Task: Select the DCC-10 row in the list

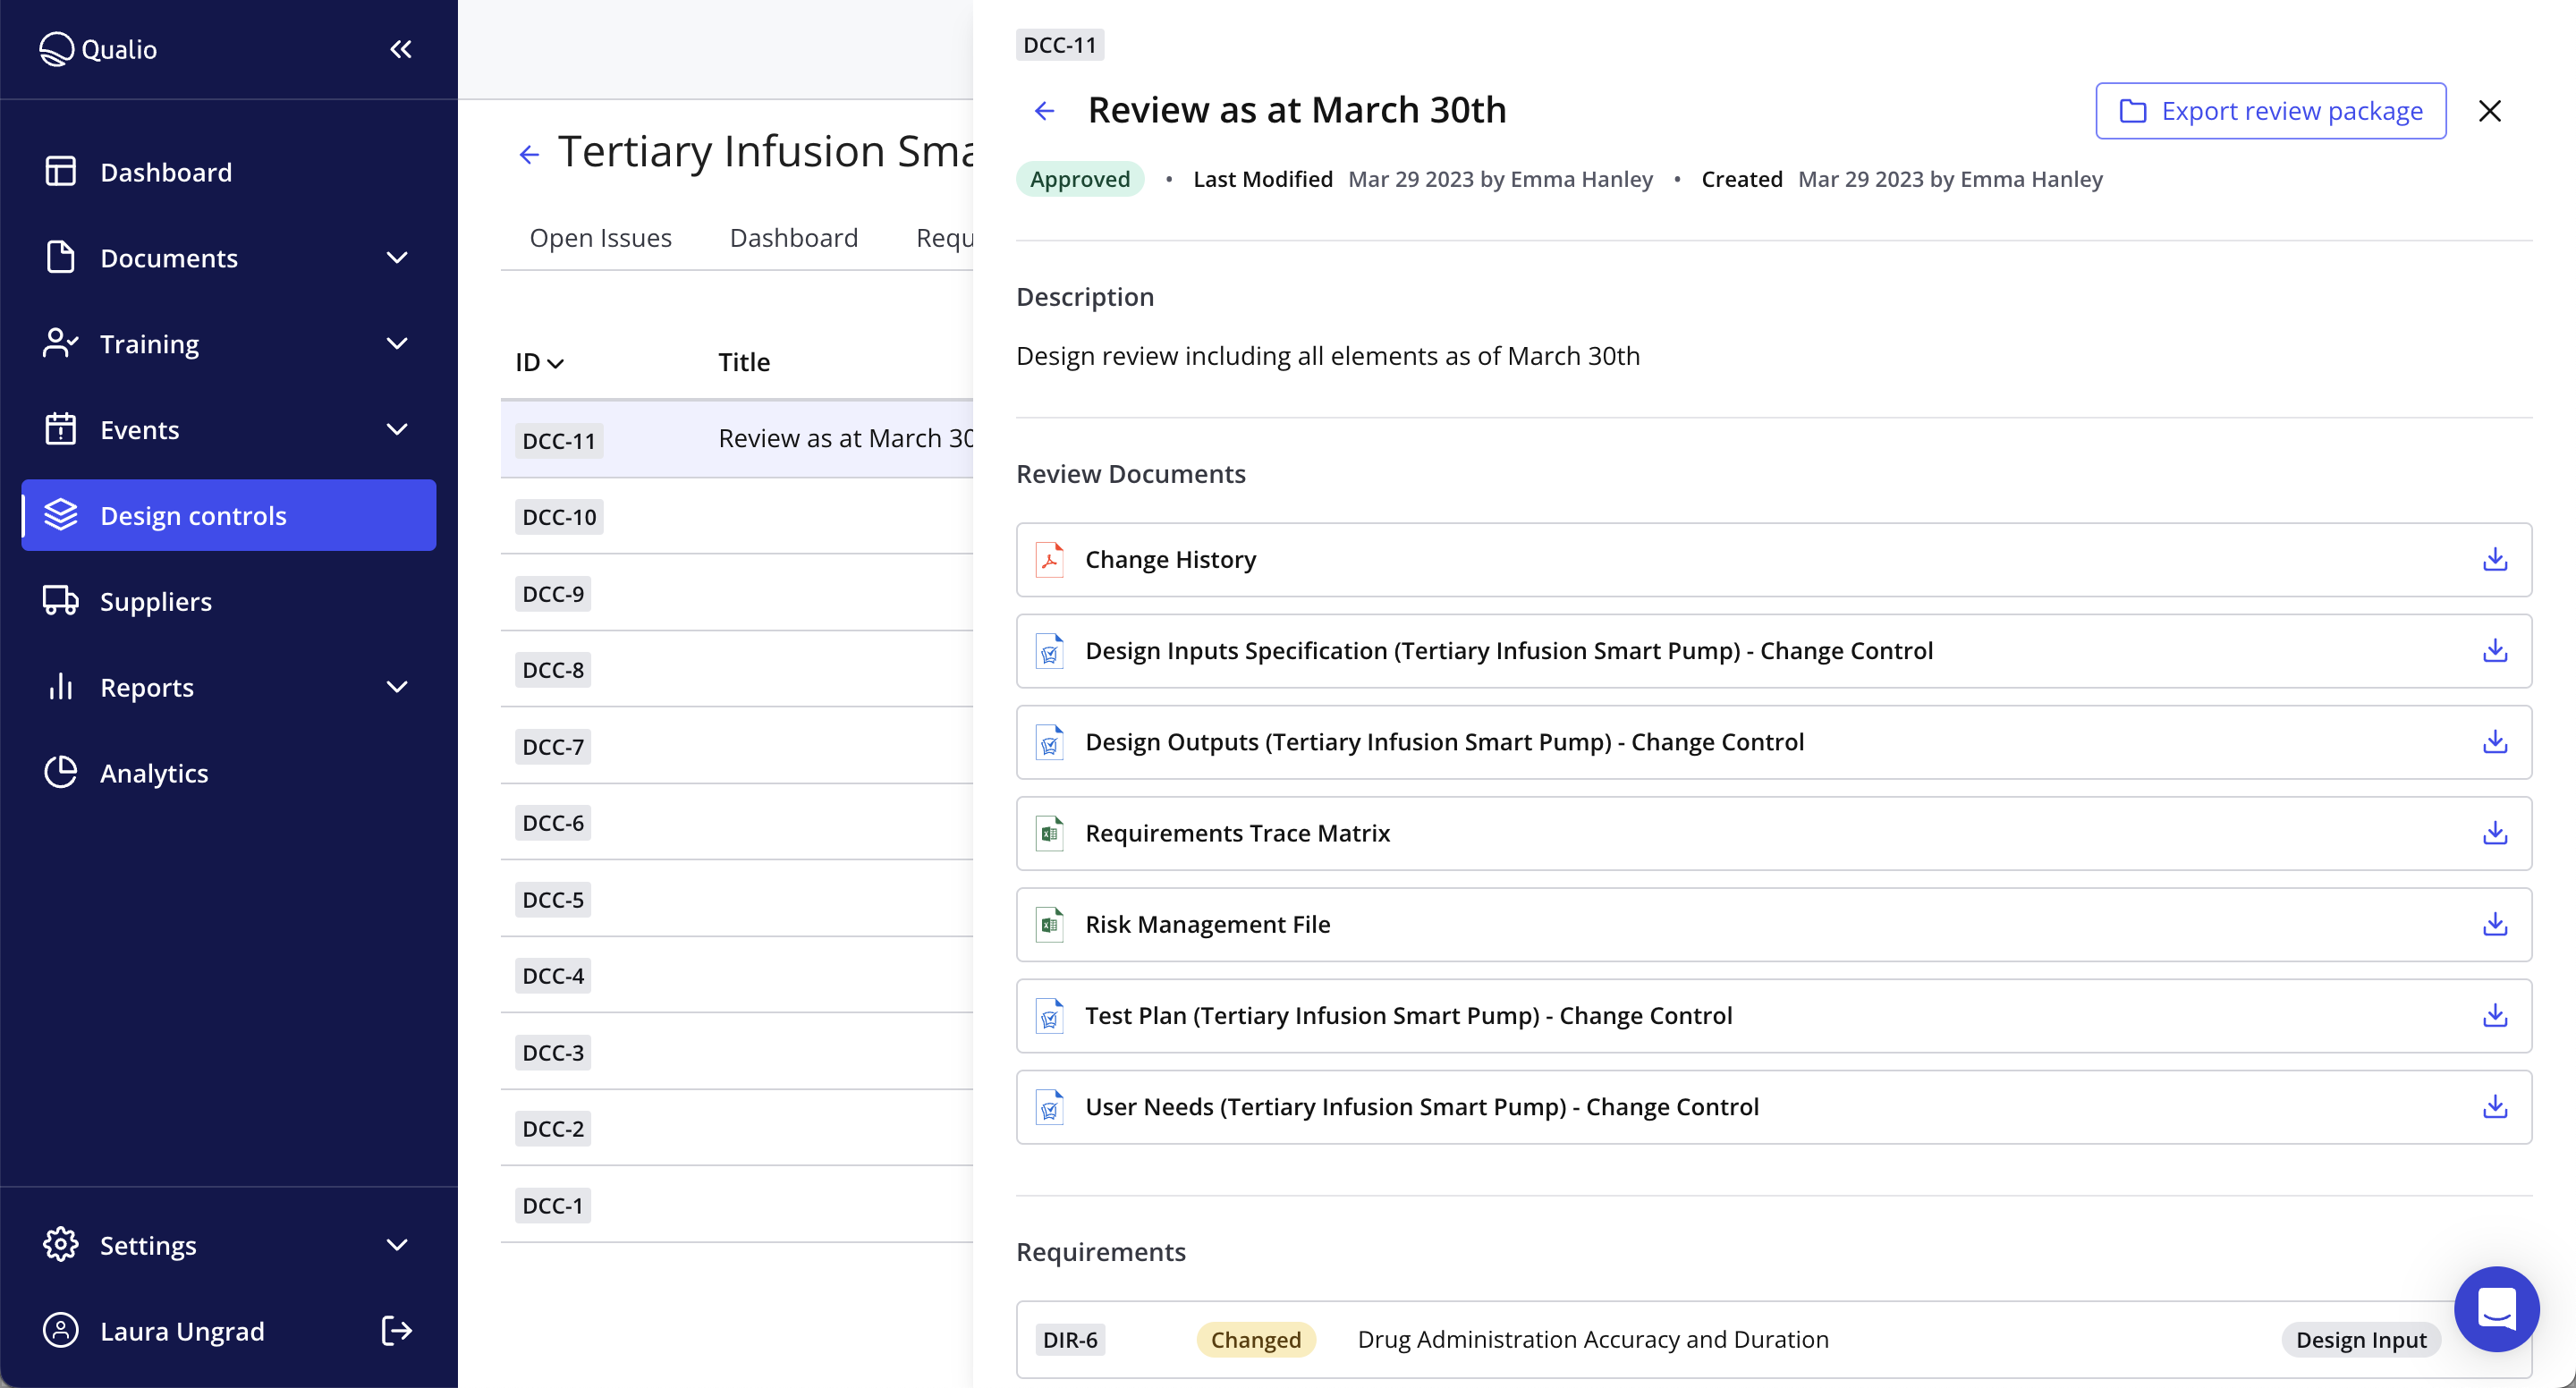Action: coord(559,517)
